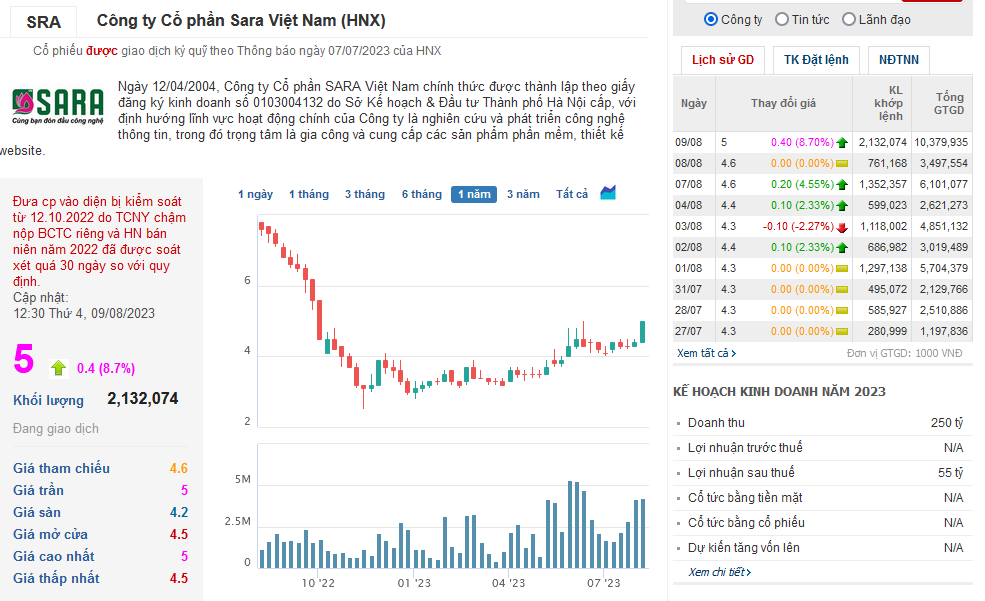This screenshot has height=601, width=985.
Task: Click yellow unchanged bar in 08/08 row
Action: click(842, 163)
